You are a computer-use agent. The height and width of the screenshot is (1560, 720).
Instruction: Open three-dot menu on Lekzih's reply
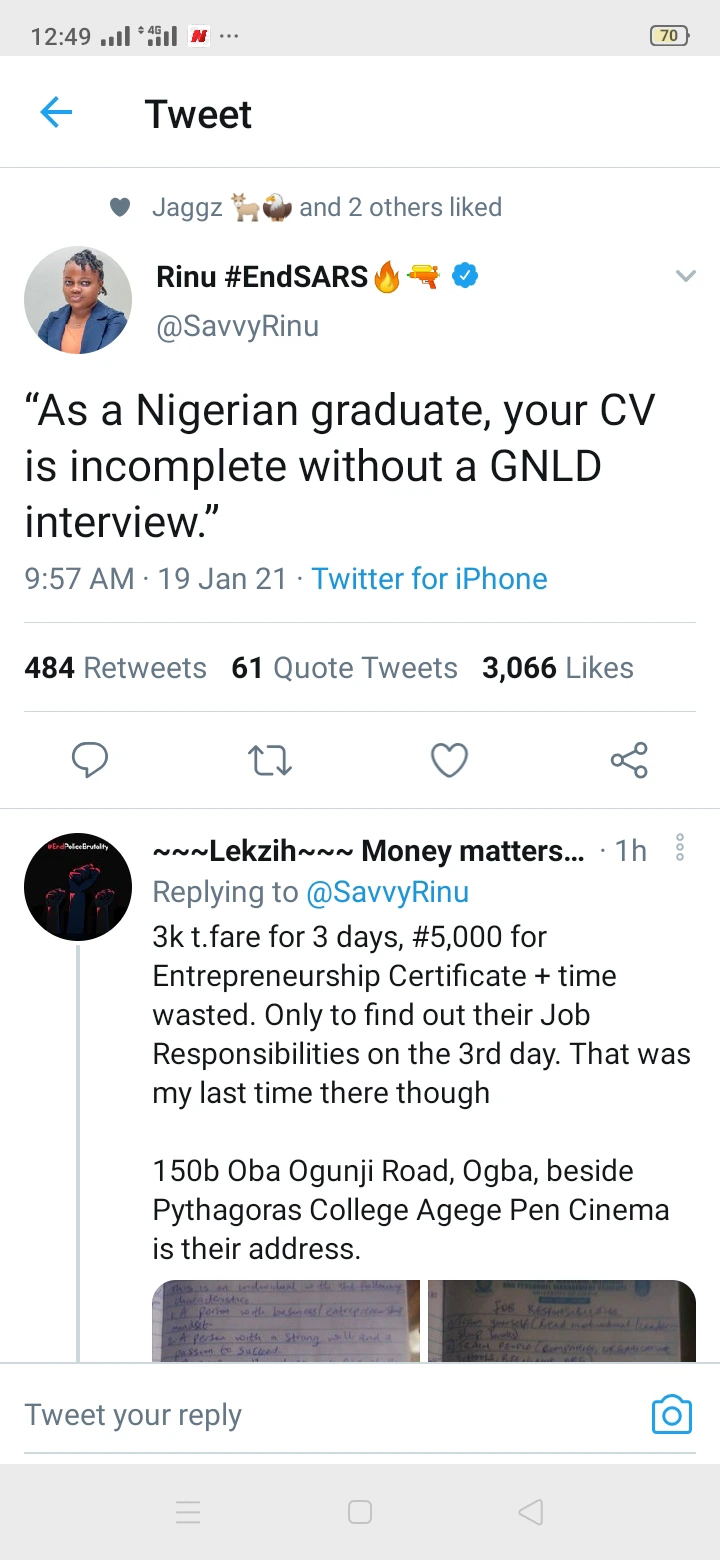[680, 848]
